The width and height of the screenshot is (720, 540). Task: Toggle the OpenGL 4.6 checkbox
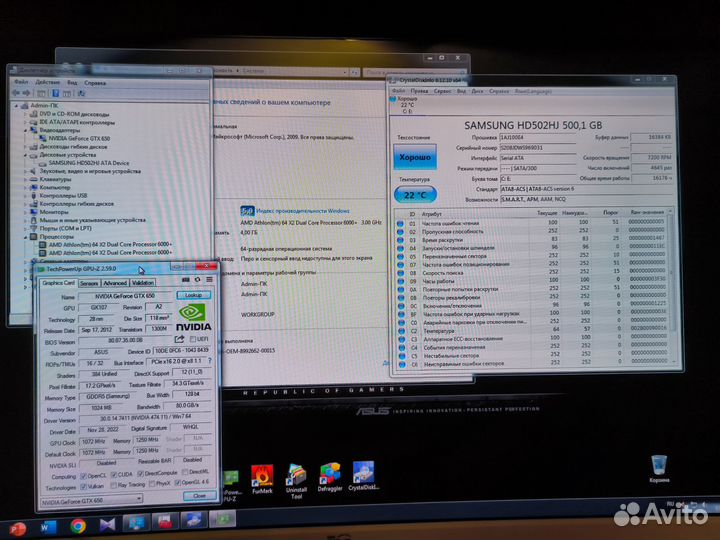click(x=177, y=483)
